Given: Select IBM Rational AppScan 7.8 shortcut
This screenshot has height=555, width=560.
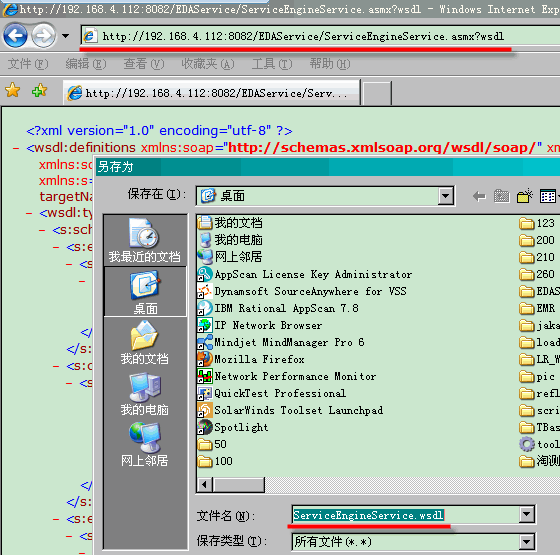Looking at the screenshot, I should (x=278, y=308).
